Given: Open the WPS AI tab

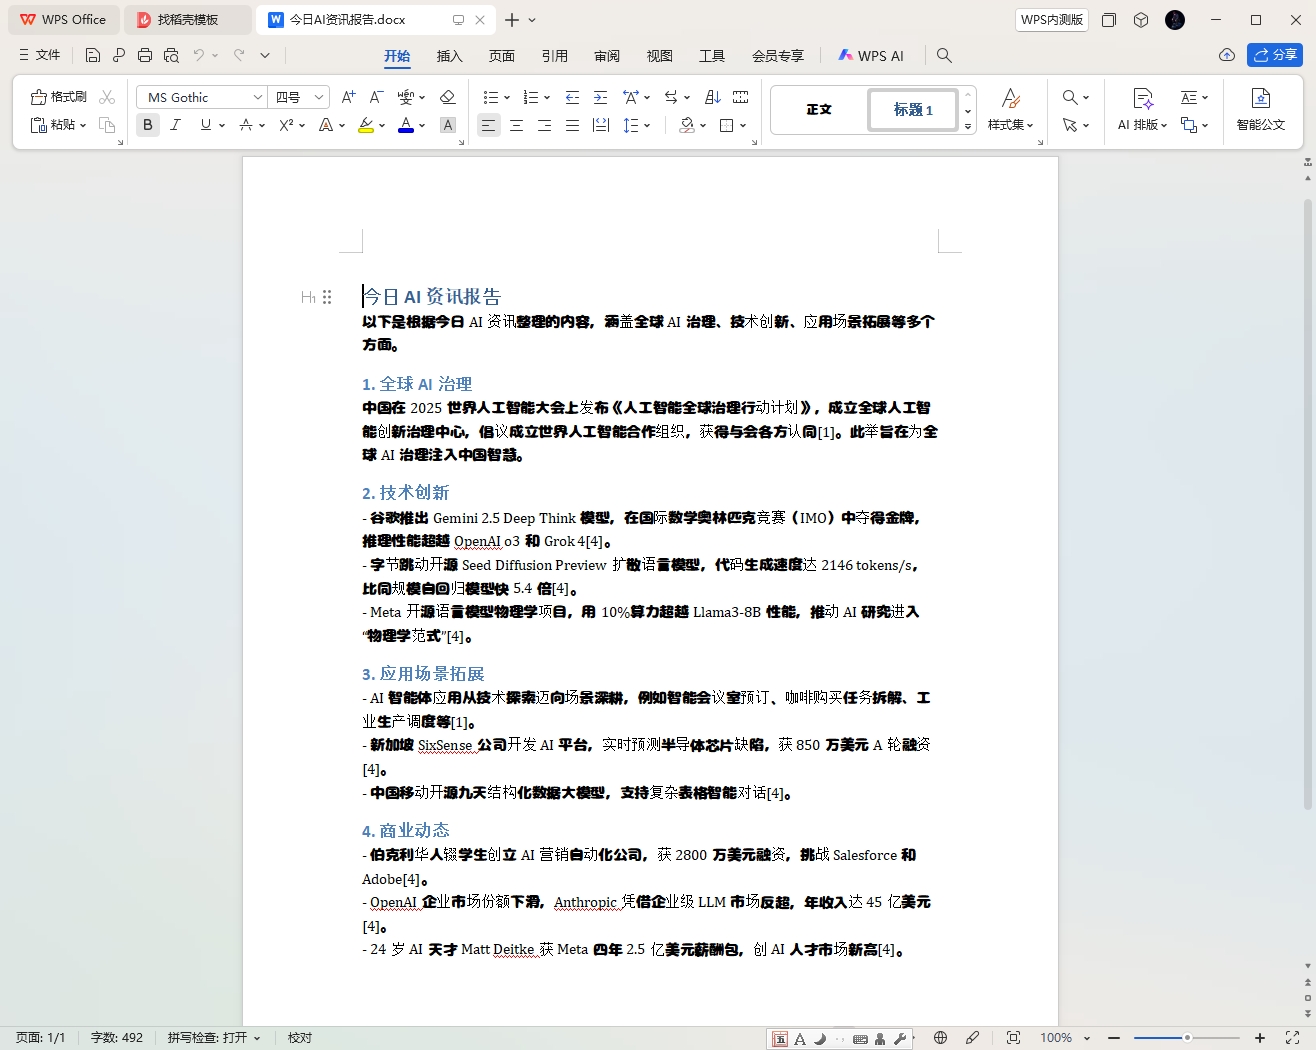Looking at the screenshot, I should pos(871,56).
